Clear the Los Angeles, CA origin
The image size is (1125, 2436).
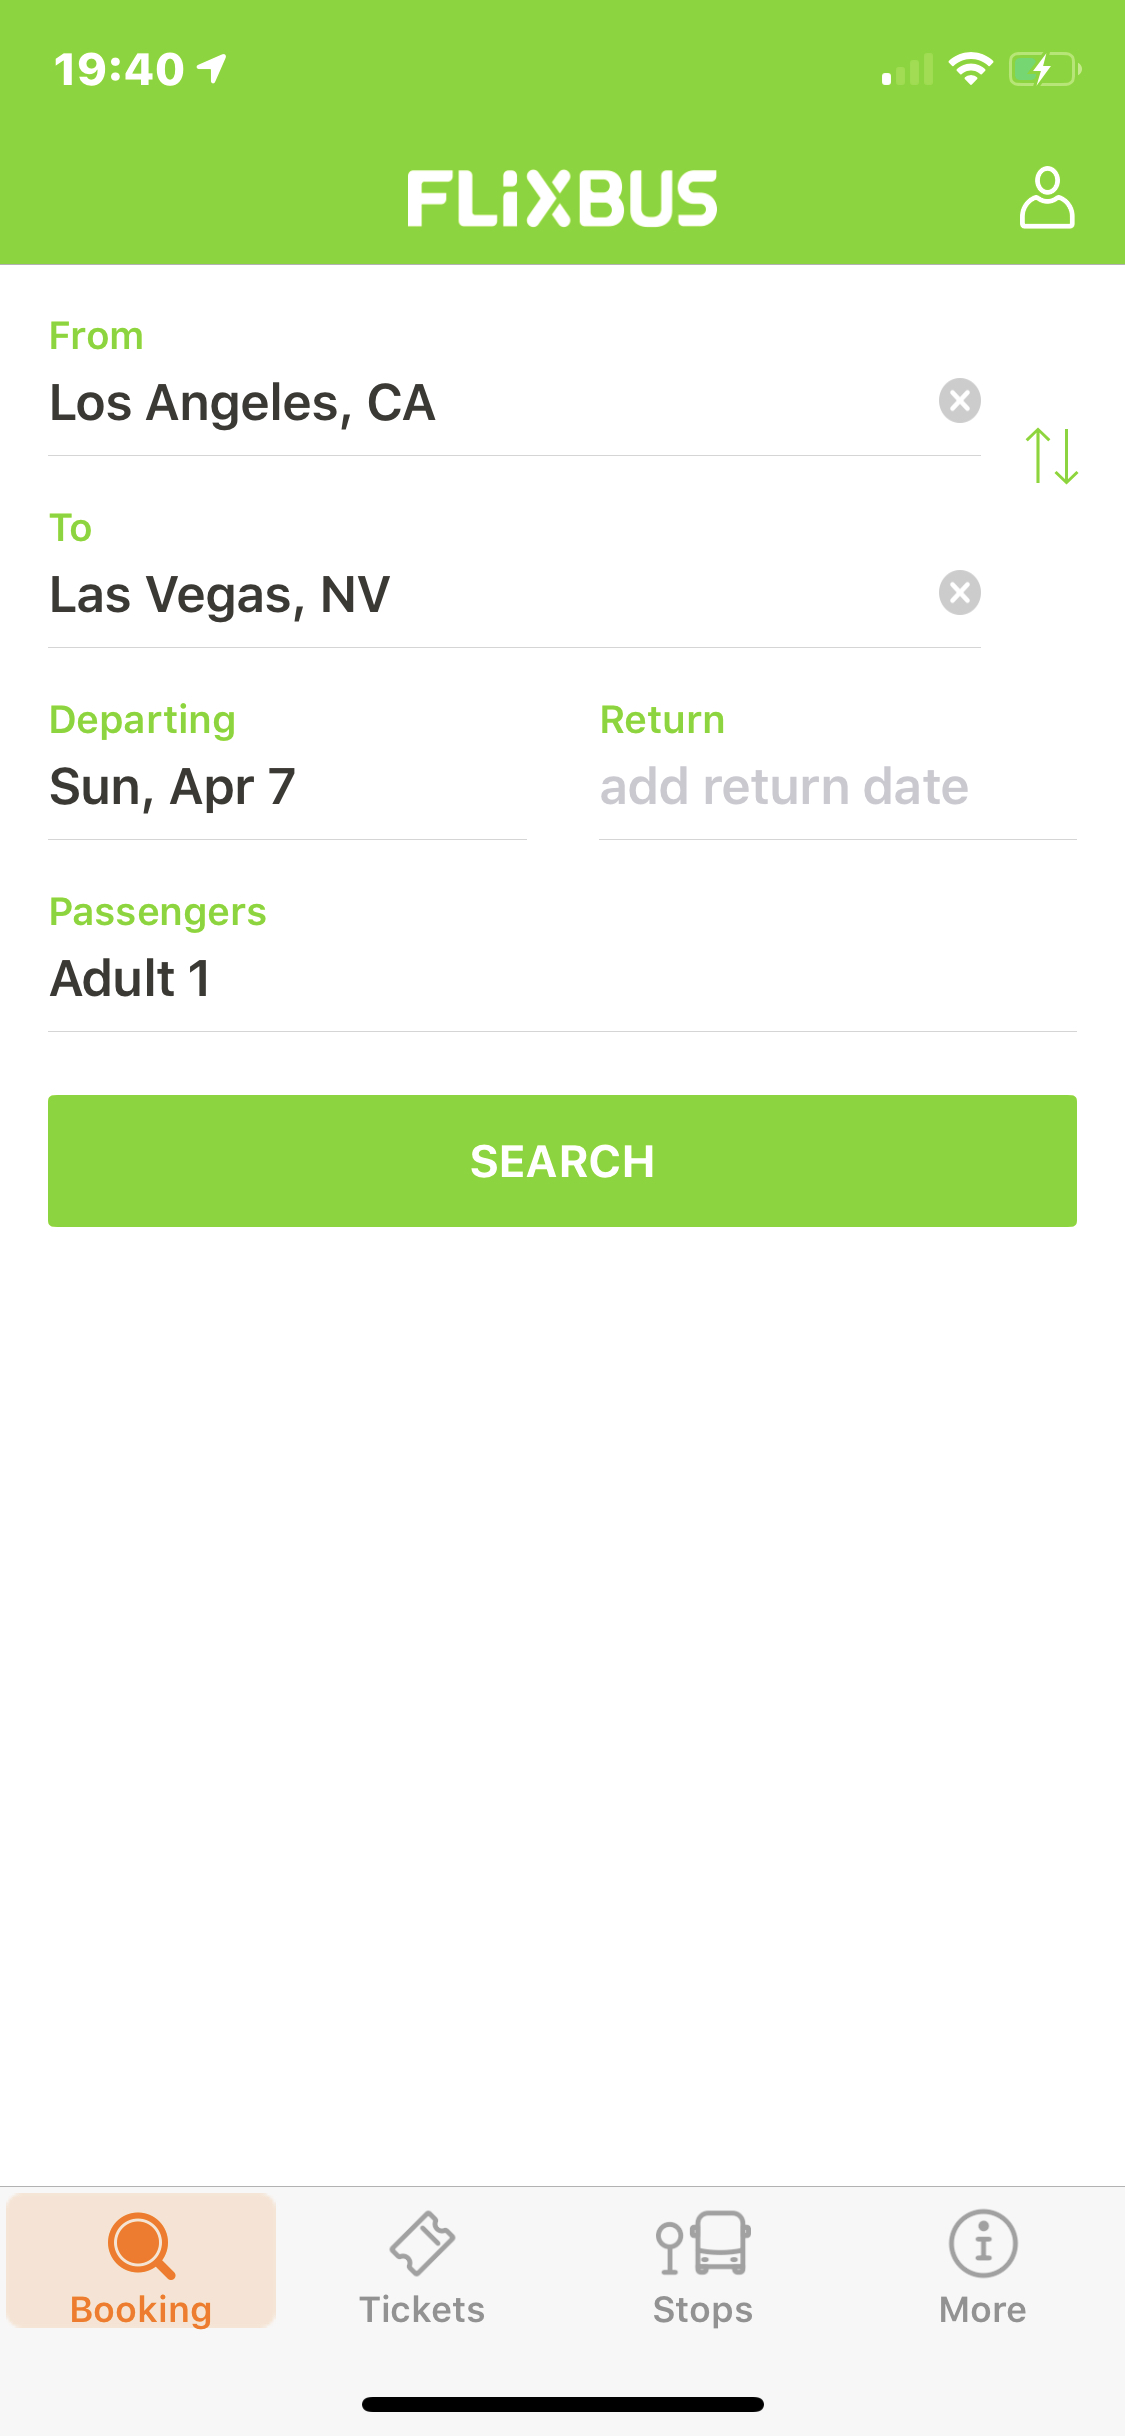pyautogui.click(x=959, y=401)
